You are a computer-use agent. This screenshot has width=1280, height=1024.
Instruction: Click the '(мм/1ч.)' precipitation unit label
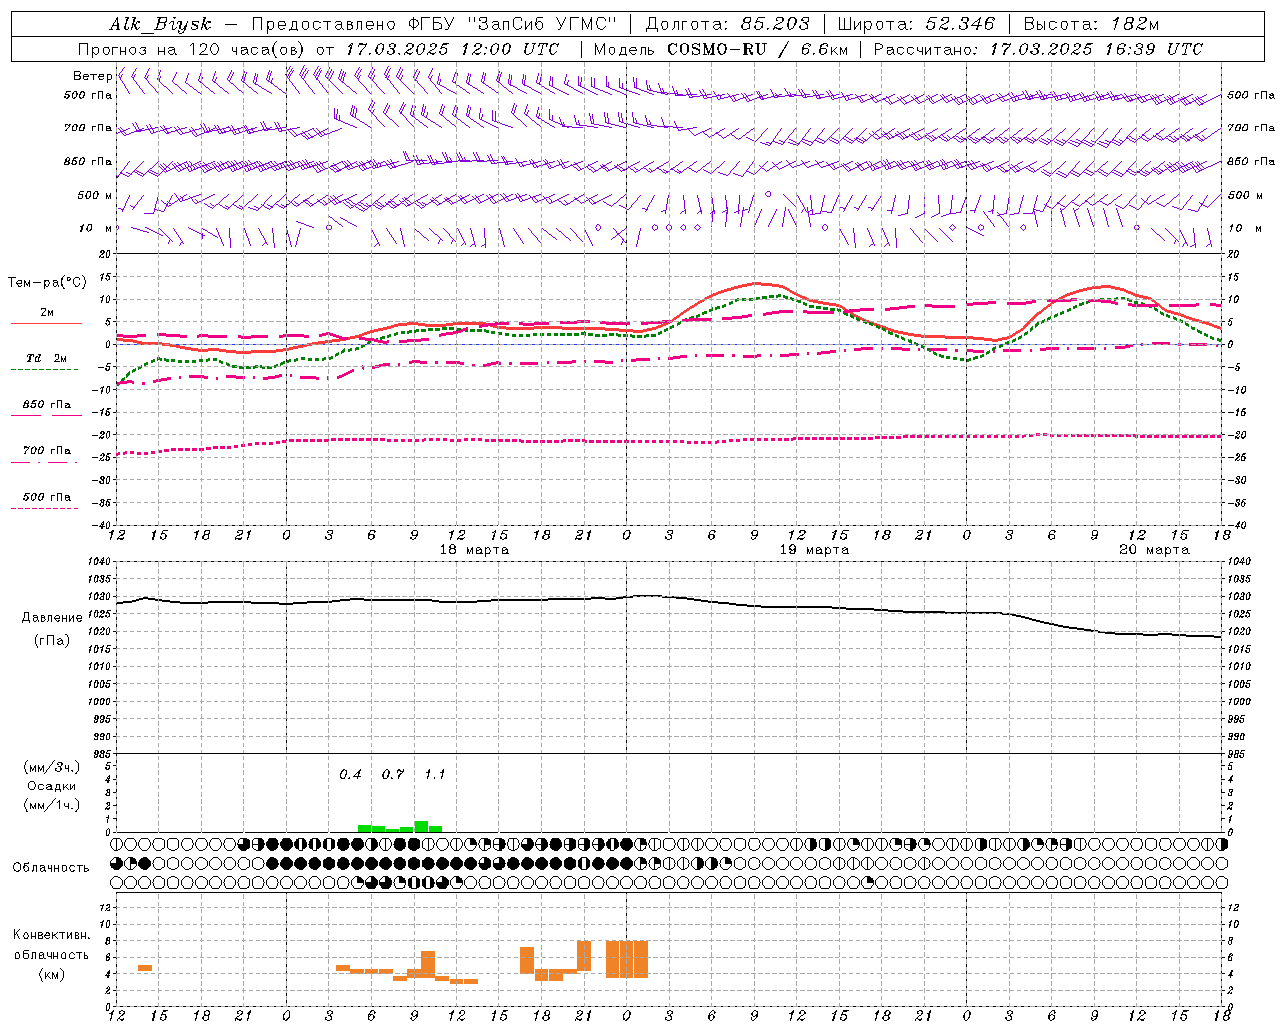coord(52,805)
